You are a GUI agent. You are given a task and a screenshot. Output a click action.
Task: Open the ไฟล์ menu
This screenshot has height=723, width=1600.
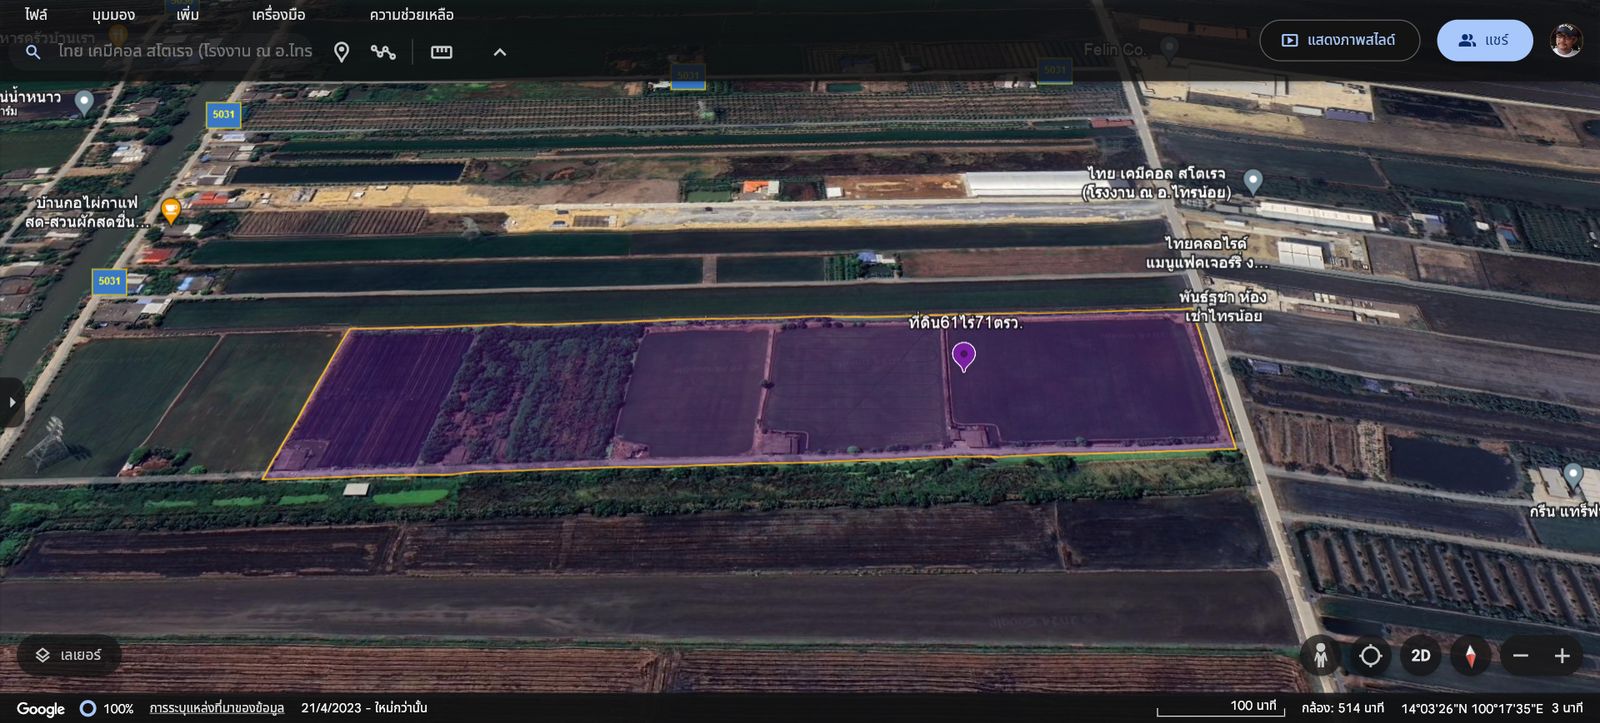36,15
